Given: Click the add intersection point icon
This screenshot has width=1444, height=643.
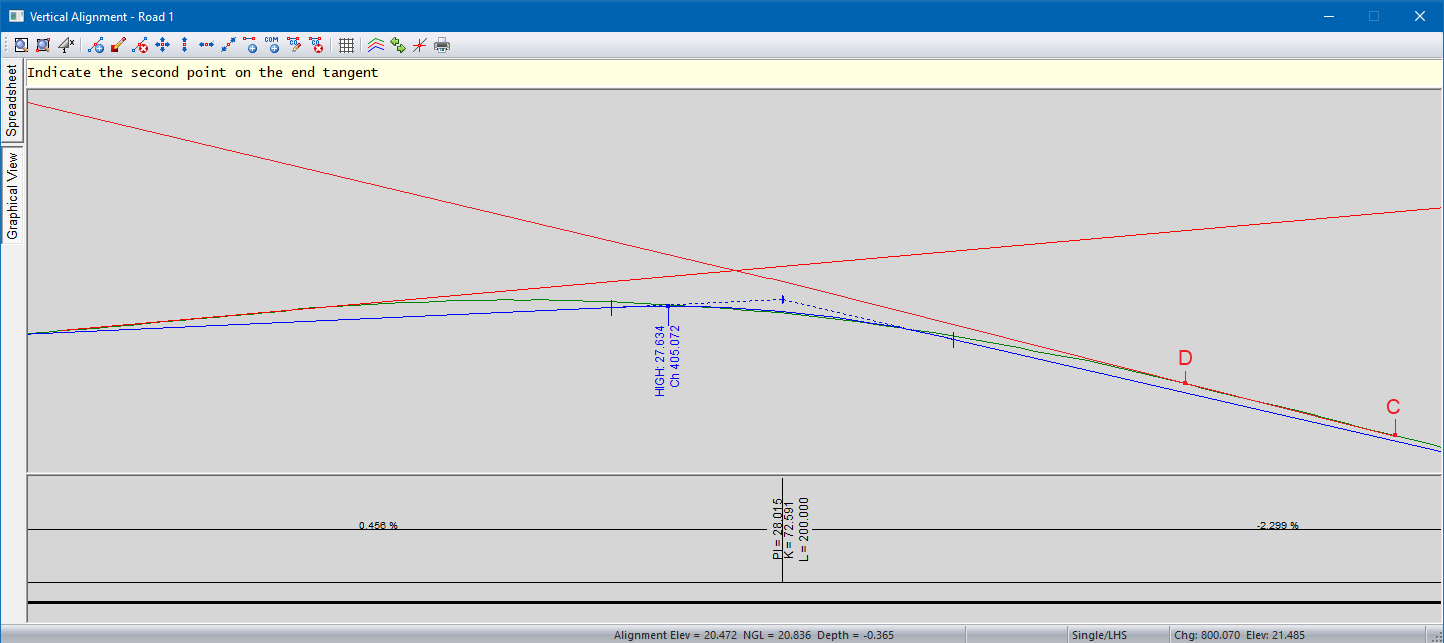Looking at the screenshot, I should (96, 45).
